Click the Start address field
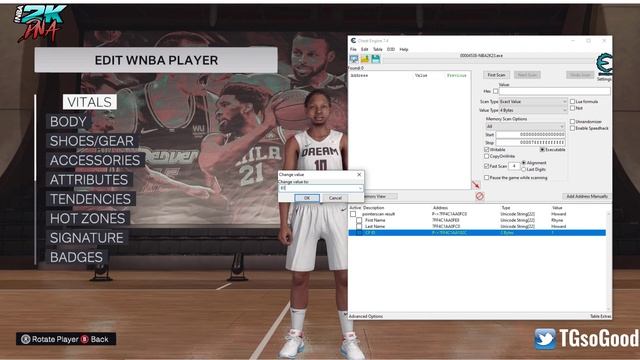The height and width of the screenshot is (360, 640). click(x=531, y=135)
